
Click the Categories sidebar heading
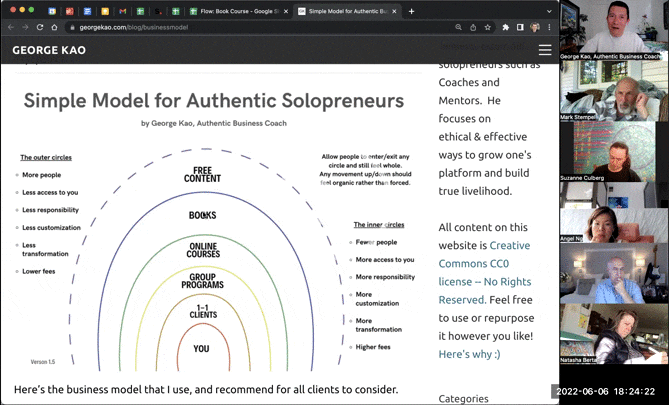(x=463, y=399)
